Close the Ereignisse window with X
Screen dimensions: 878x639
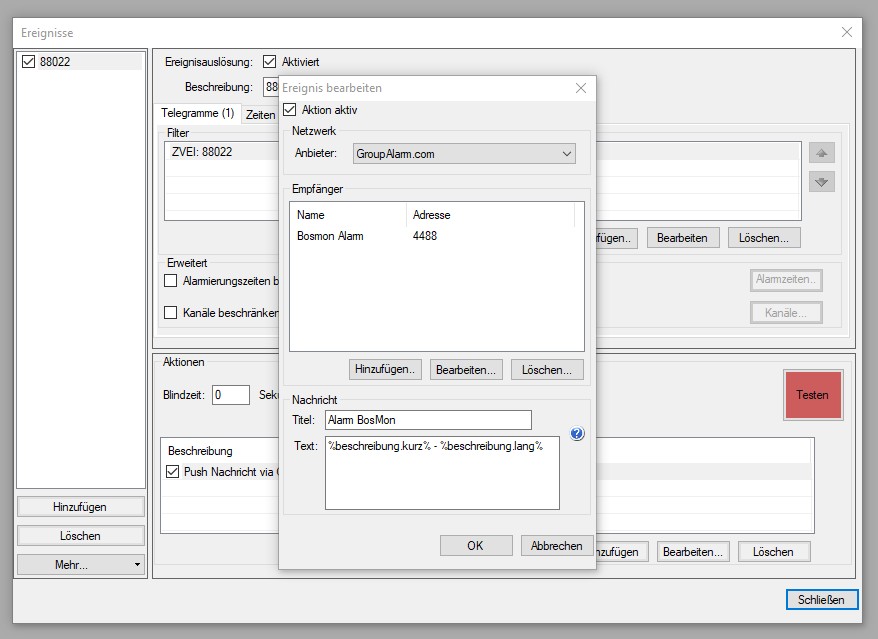coord(847,32)
